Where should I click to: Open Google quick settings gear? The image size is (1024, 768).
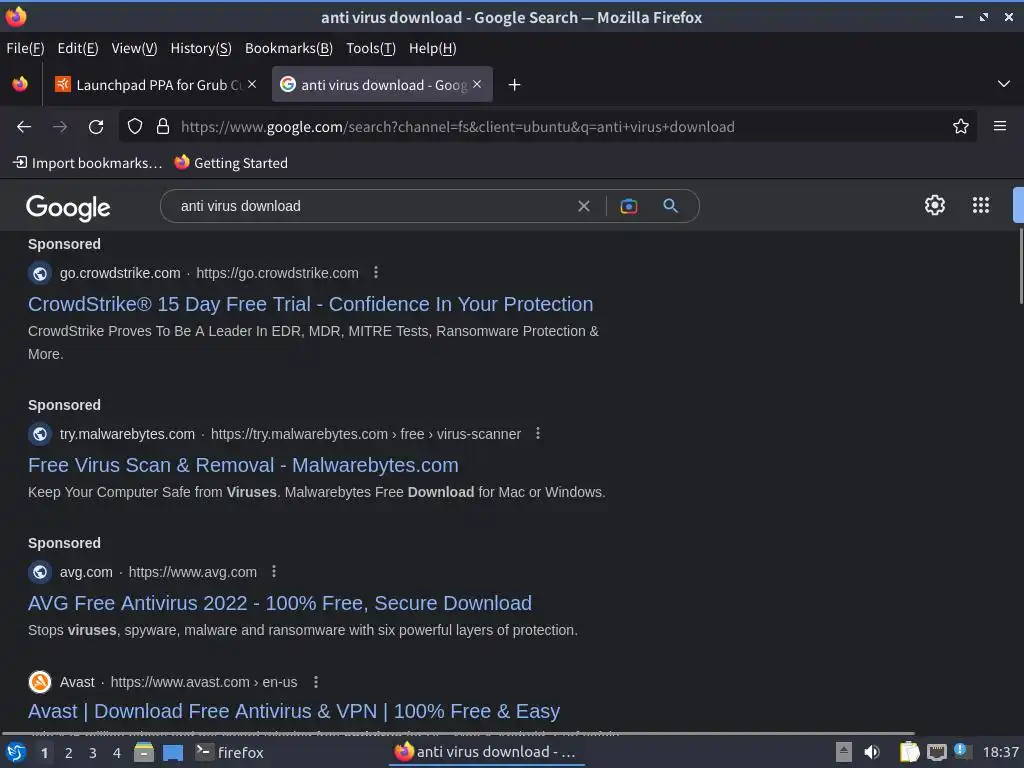(x=935, y=205)
